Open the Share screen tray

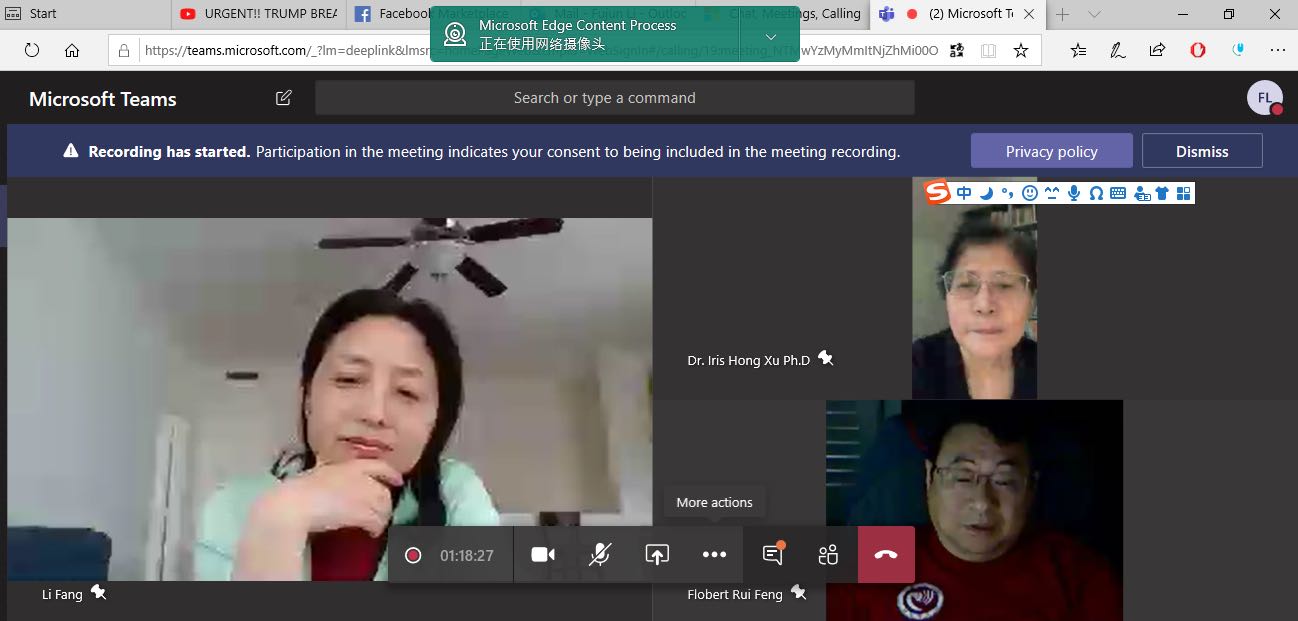(x=657, y=555)
